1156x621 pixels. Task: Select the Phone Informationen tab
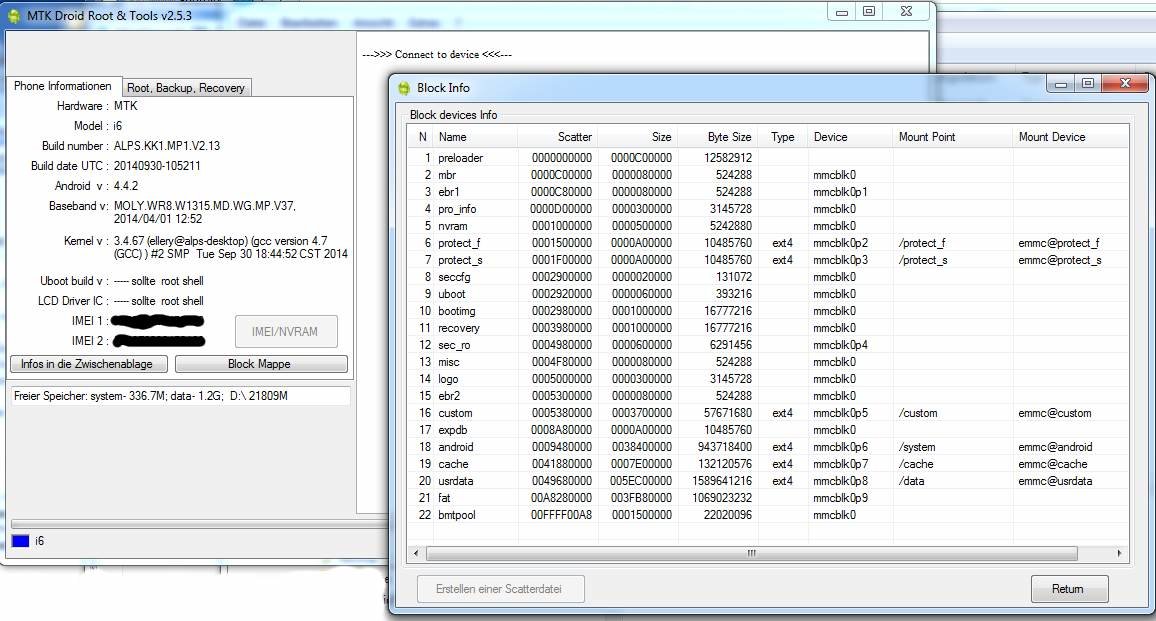click(63, 86)
